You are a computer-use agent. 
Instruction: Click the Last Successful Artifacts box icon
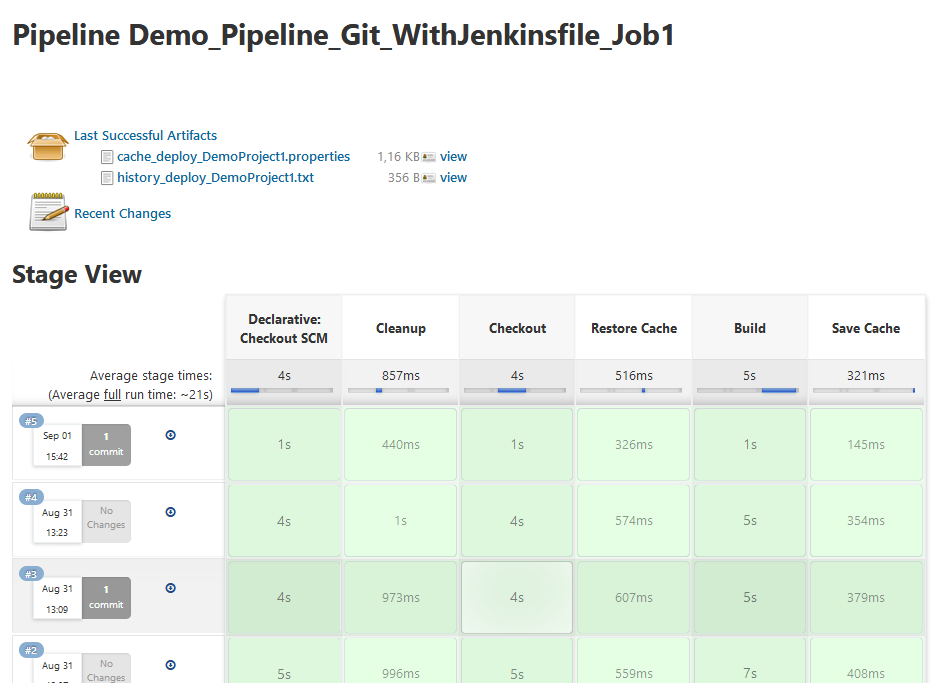[47, 146]
